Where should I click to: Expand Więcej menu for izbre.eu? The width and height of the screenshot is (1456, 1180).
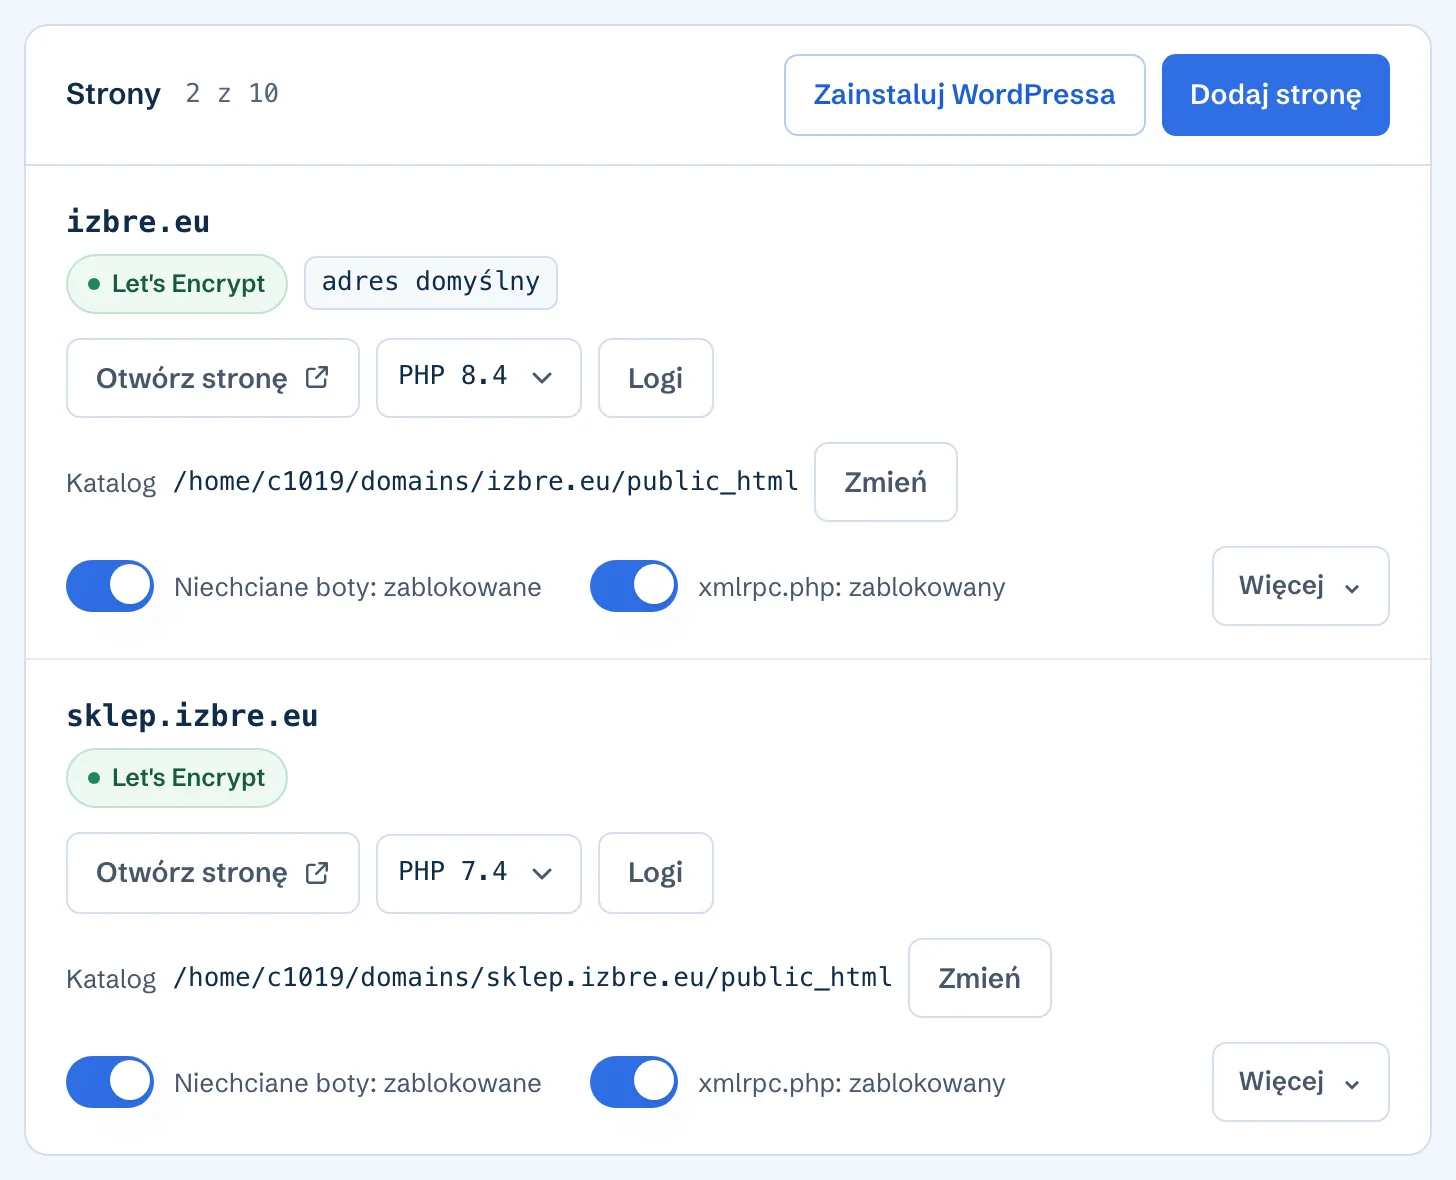(1301, 586)
